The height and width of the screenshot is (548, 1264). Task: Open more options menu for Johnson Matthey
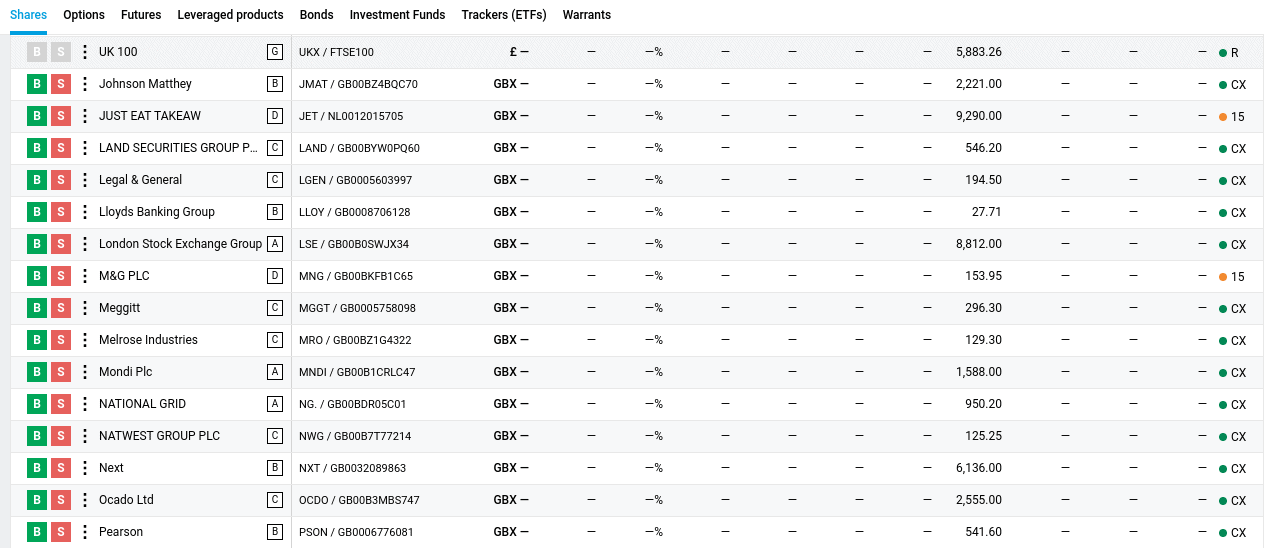coord(85,84)
